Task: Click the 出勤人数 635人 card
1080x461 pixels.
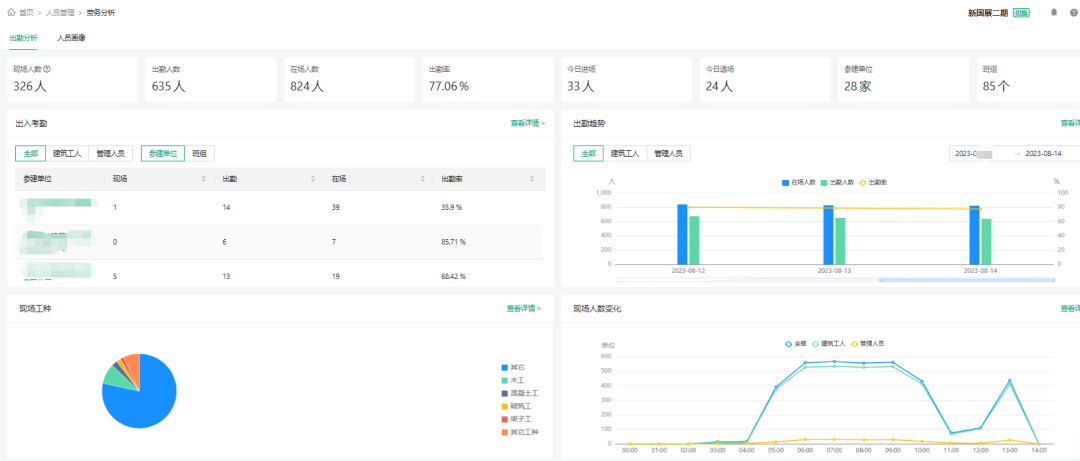Action: pyautogui.click(x=211, y=80)
